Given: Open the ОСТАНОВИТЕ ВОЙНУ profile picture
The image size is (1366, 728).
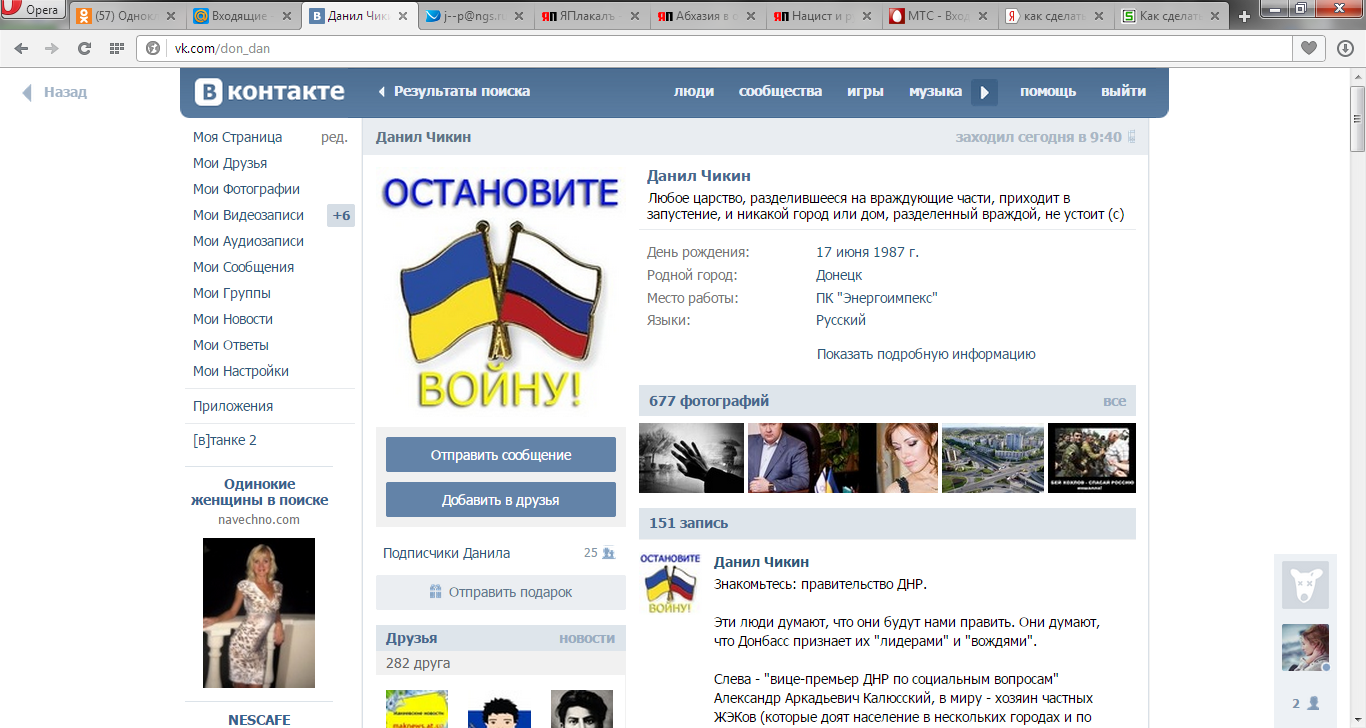Looking at the screenshot, I should coord(500,293).
